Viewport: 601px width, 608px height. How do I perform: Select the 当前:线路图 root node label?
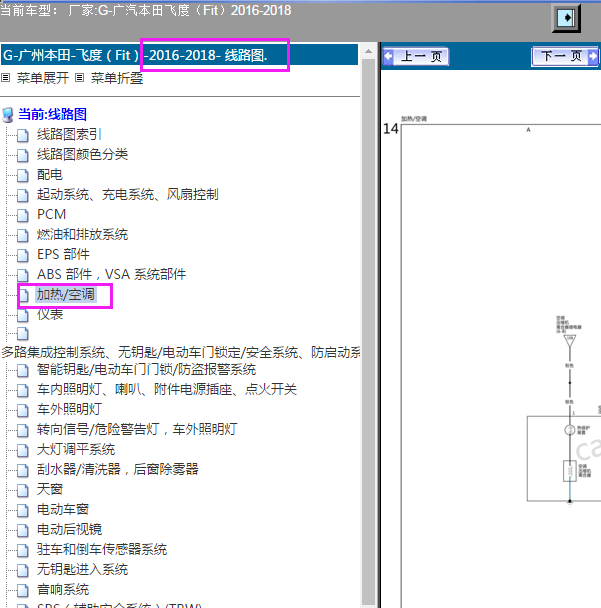click(52, 114)
